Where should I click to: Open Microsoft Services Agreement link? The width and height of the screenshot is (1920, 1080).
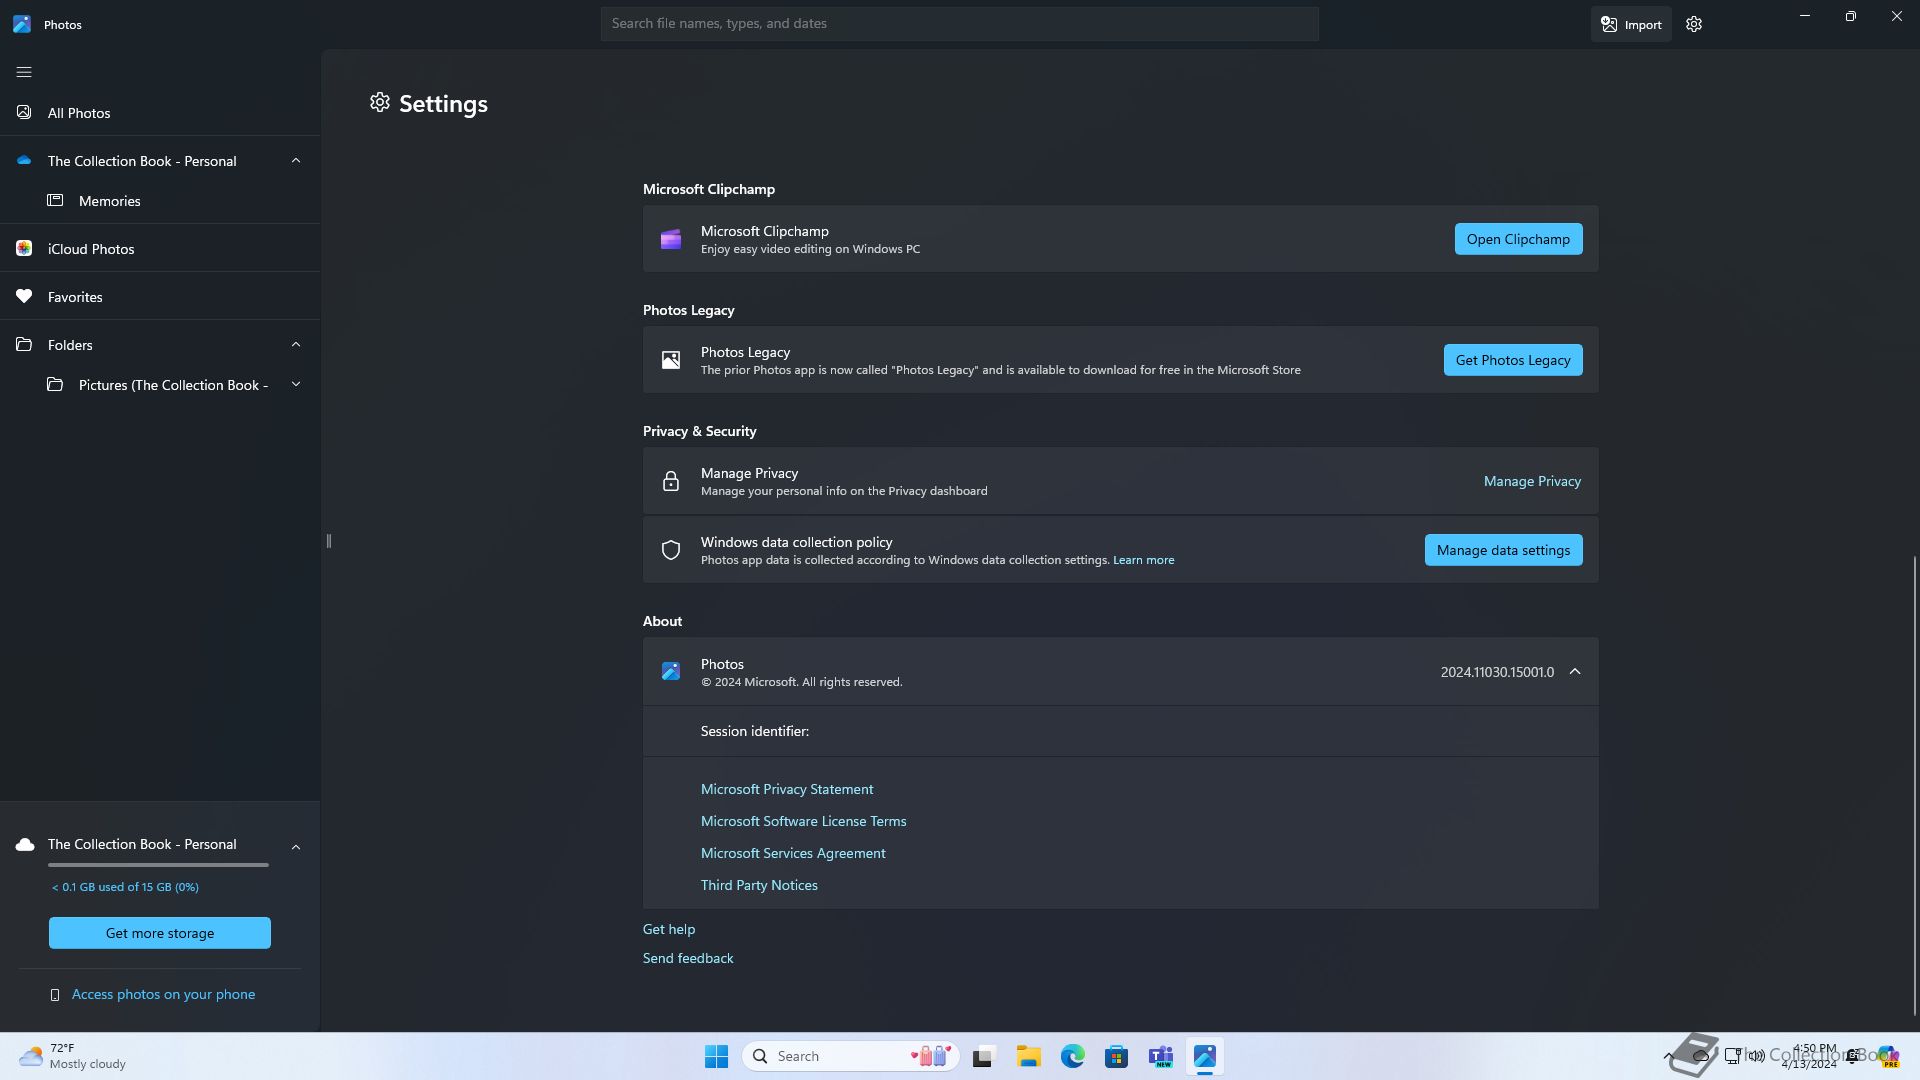[x=793, y=853]
